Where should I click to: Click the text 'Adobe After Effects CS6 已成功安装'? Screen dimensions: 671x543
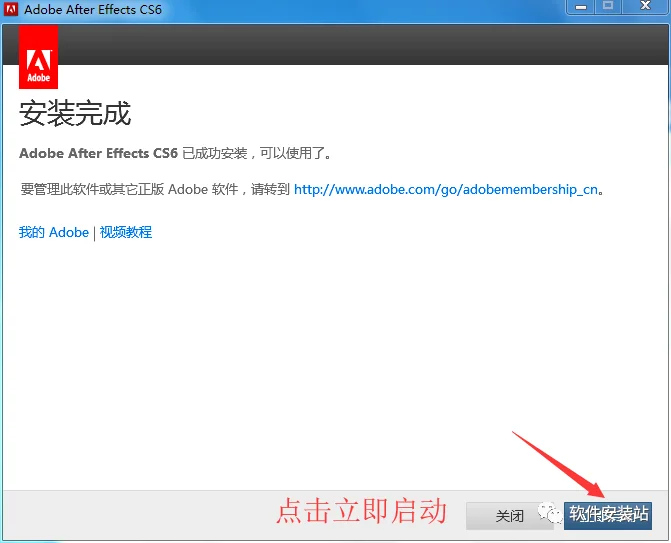tap(133, 153)
